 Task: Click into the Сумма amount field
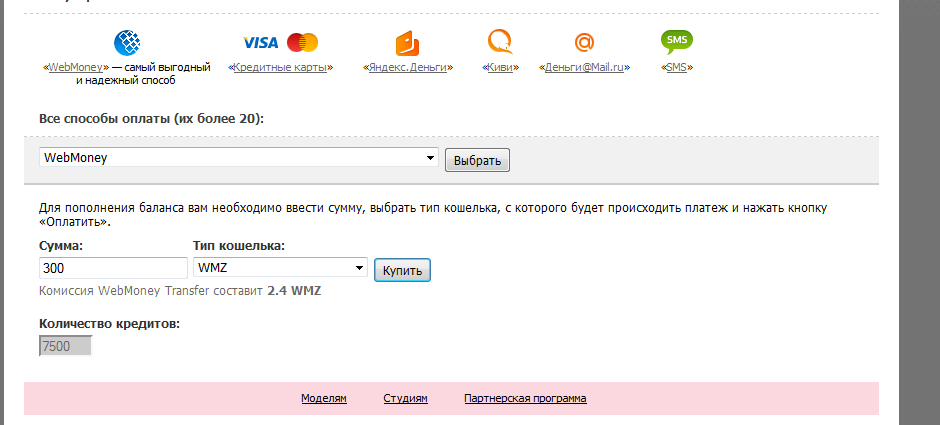tap(113, 268)
